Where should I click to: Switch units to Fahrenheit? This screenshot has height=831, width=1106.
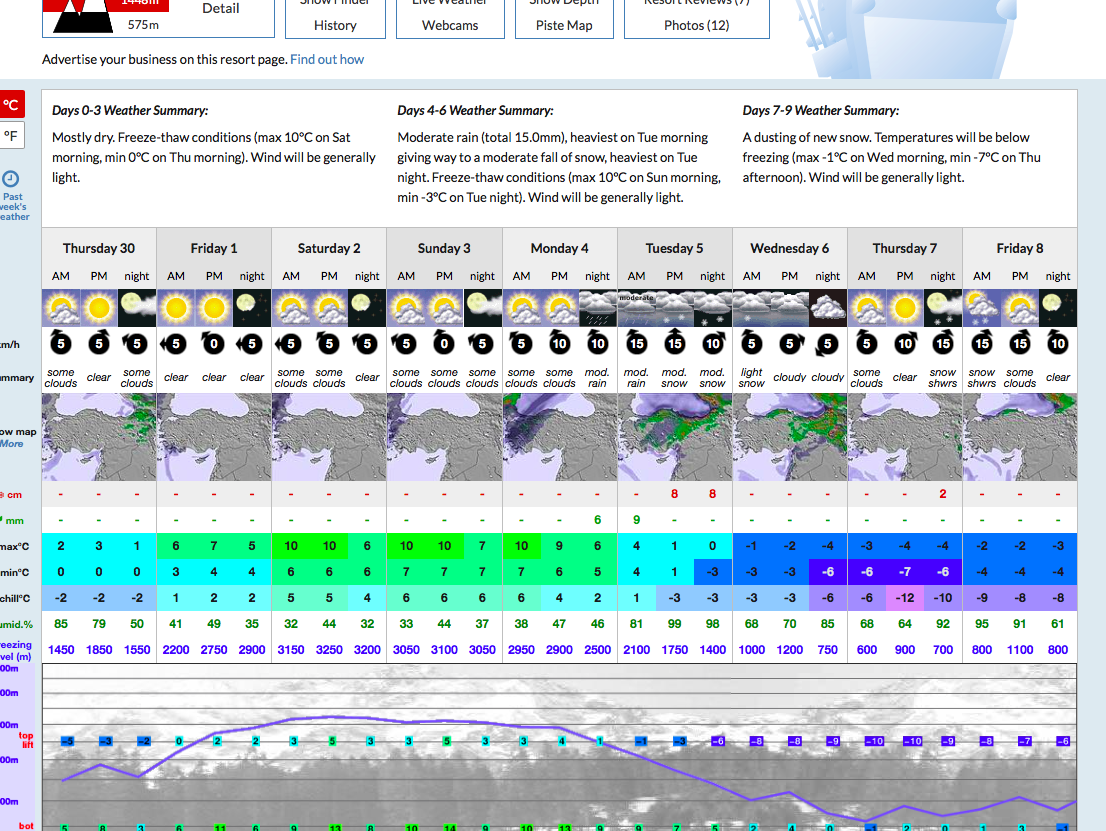(x=11, y=135)
